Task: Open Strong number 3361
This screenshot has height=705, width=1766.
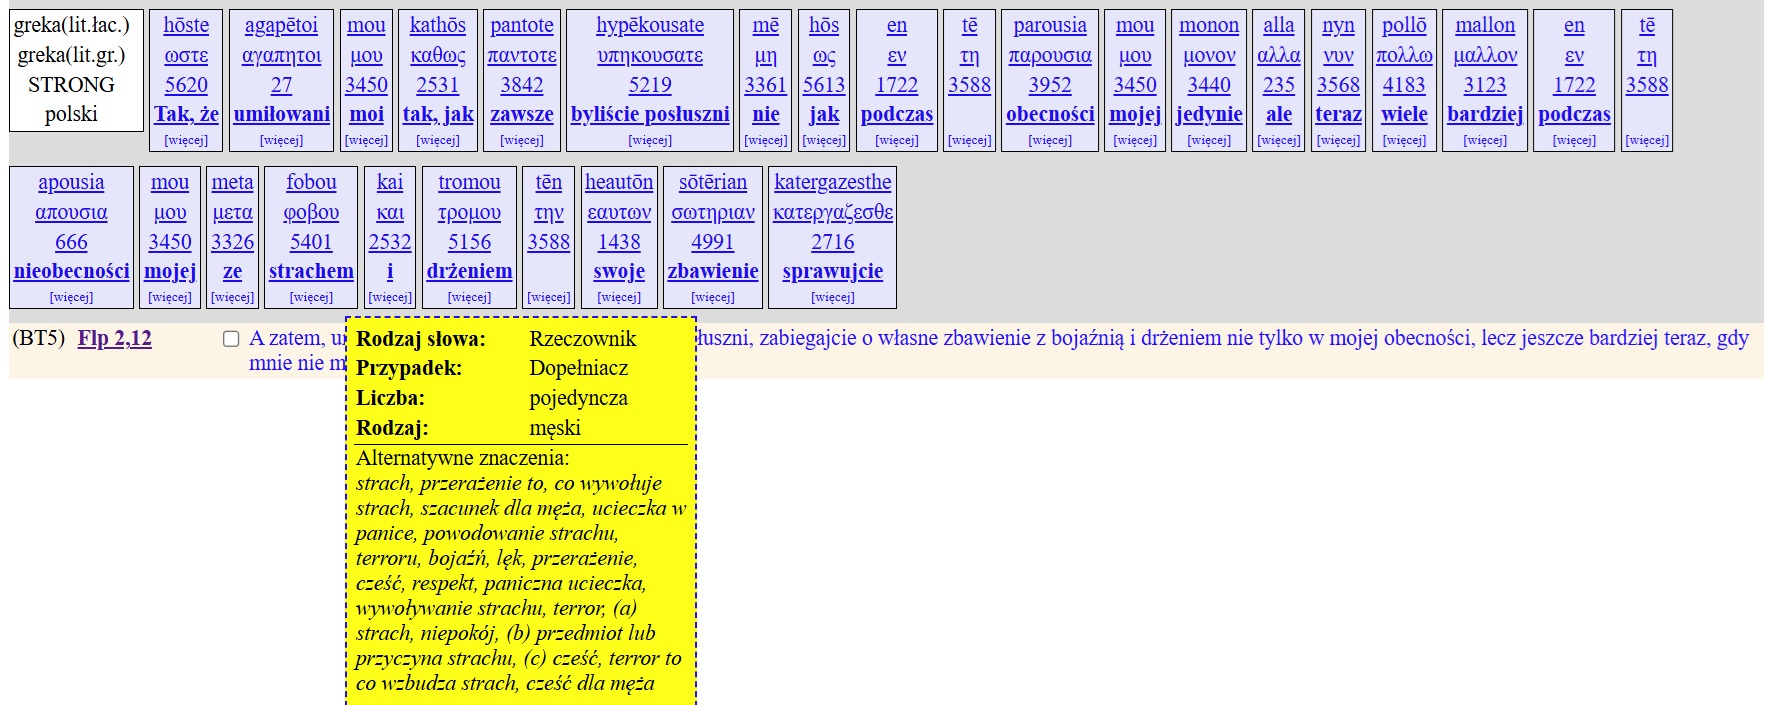Action: tap(766, 85)
